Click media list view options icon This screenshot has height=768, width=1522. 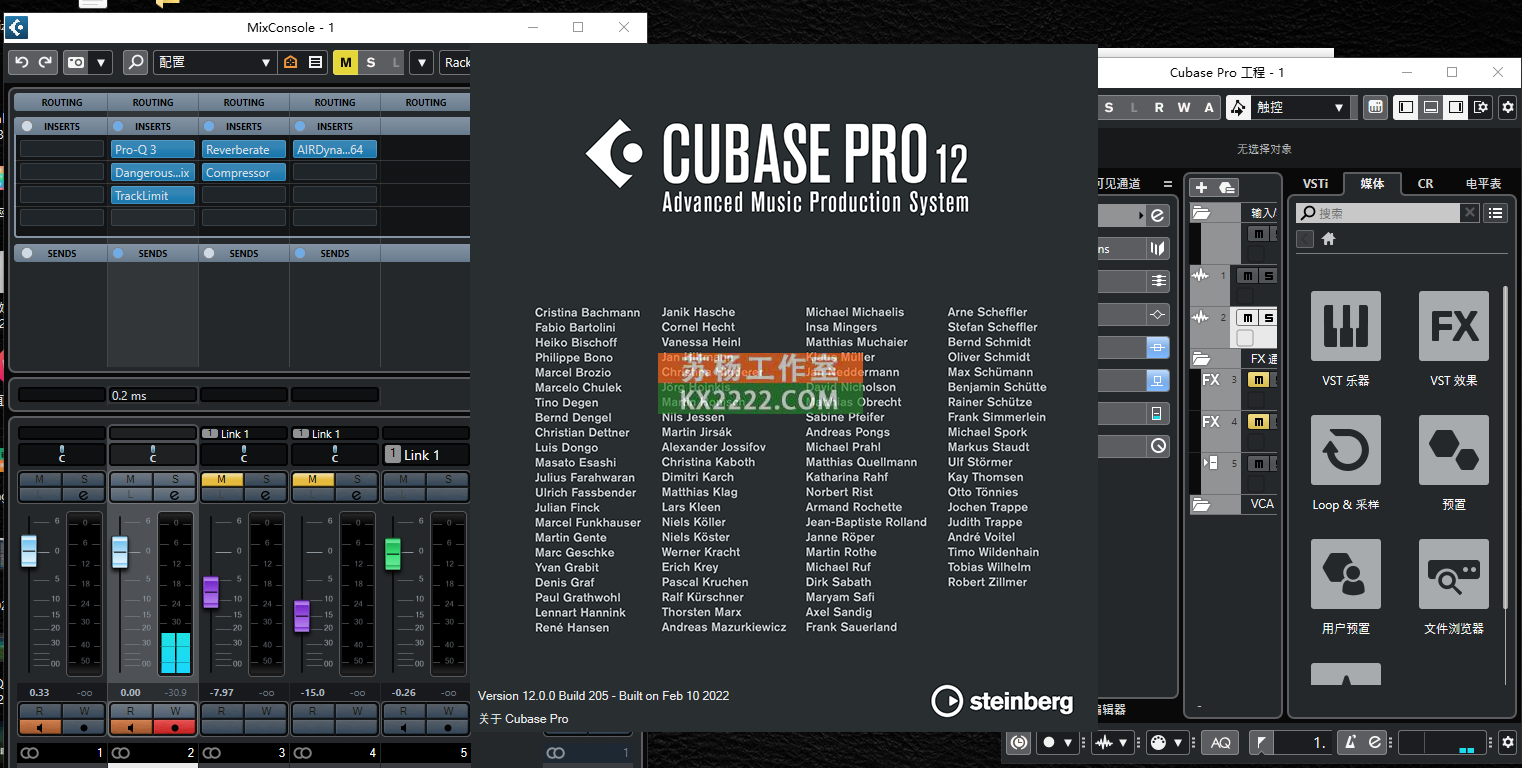coord(1495,213)
